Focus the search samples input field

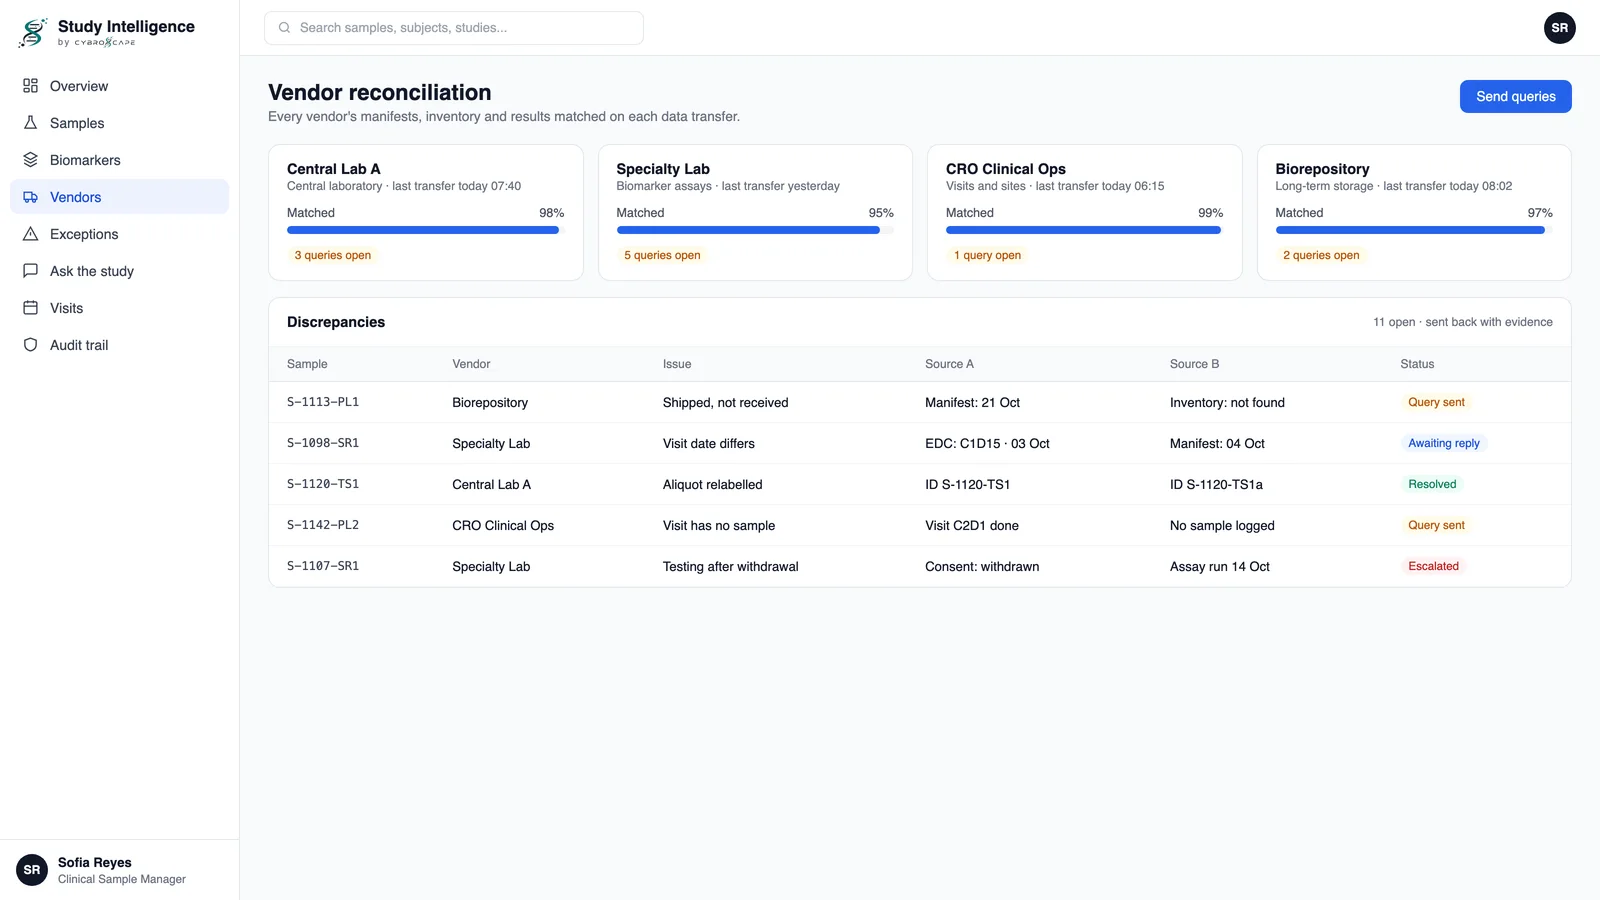pyautogui.click(x=454, y=28)
